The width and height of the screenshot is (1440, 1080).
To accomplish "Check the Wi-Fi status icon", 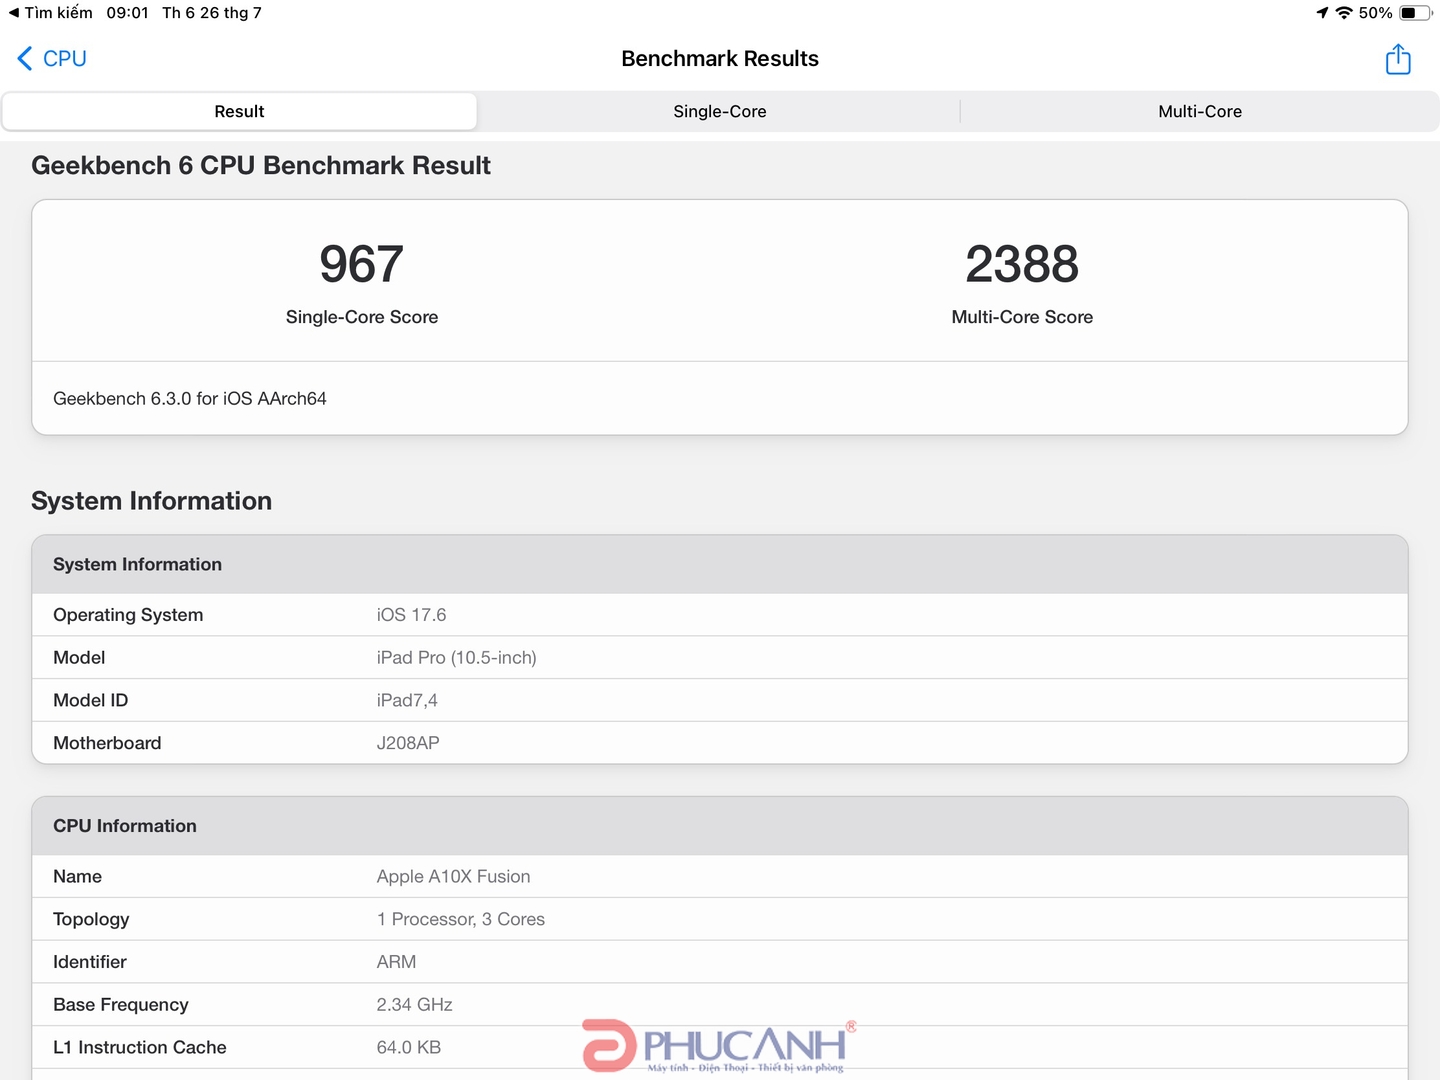I will point(1344,13).
